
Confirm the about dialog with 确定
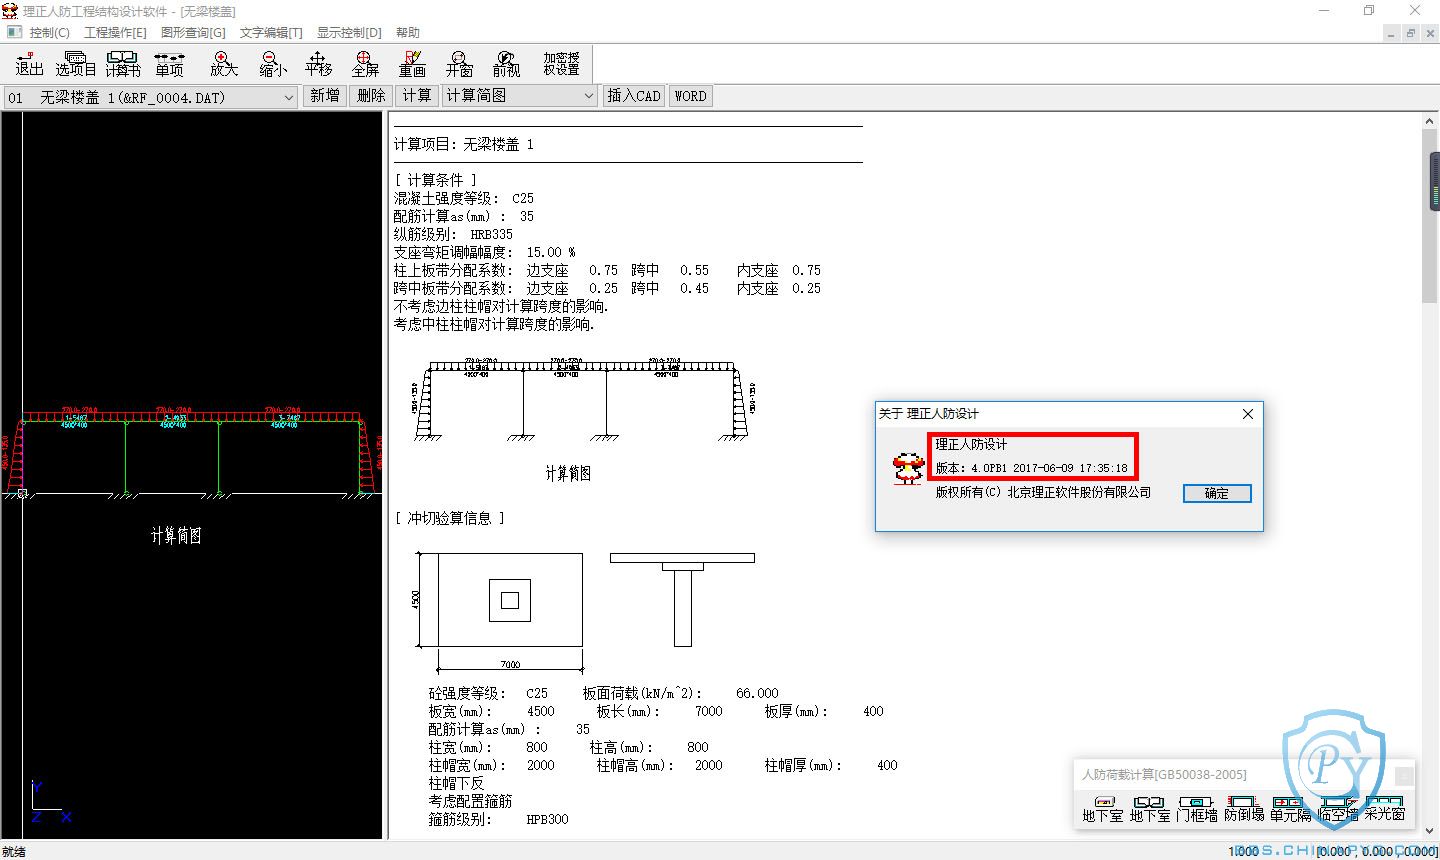(x=1216, y=493)
